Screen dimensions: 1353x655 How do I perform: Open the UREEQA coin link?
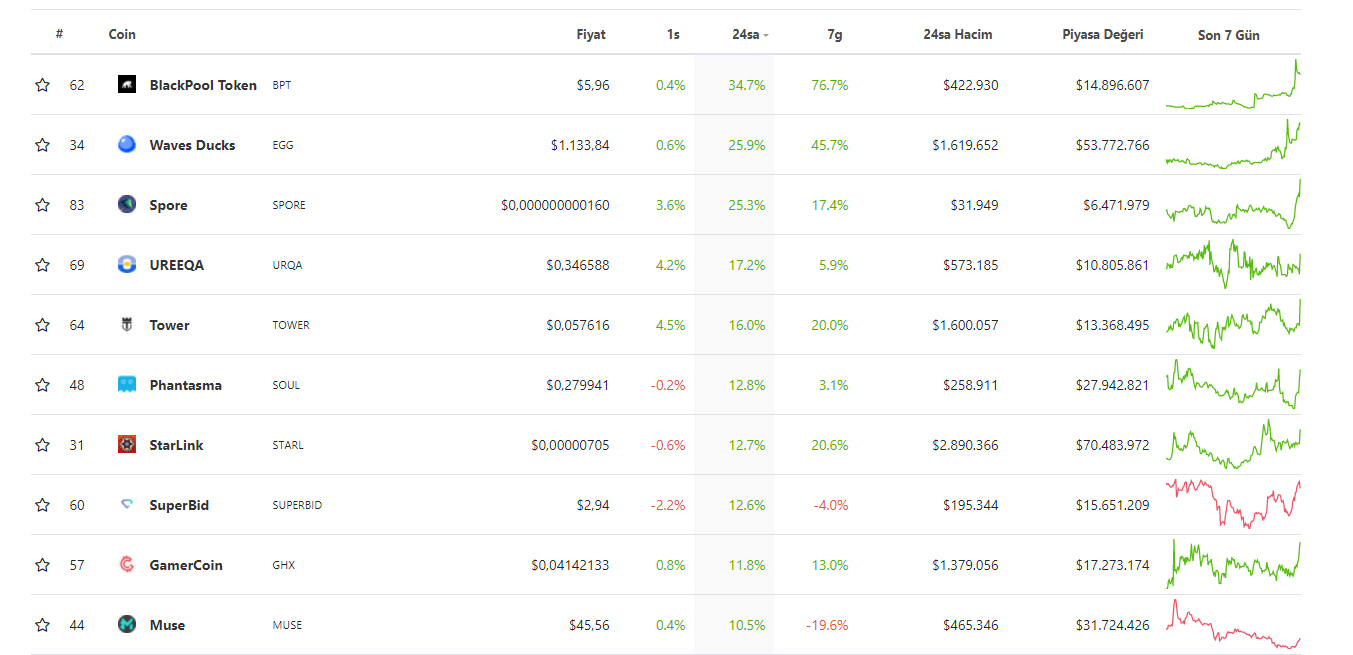[x=176, y=265]
